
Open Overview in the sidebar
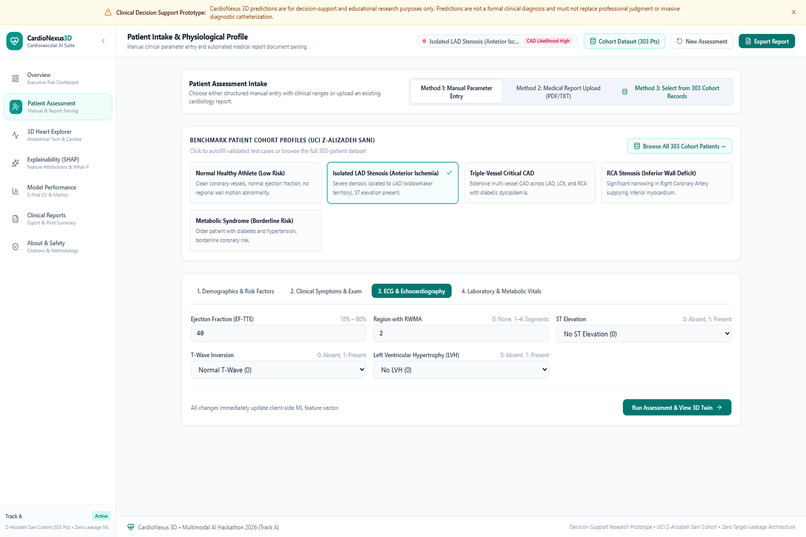(x=58, y=79)
